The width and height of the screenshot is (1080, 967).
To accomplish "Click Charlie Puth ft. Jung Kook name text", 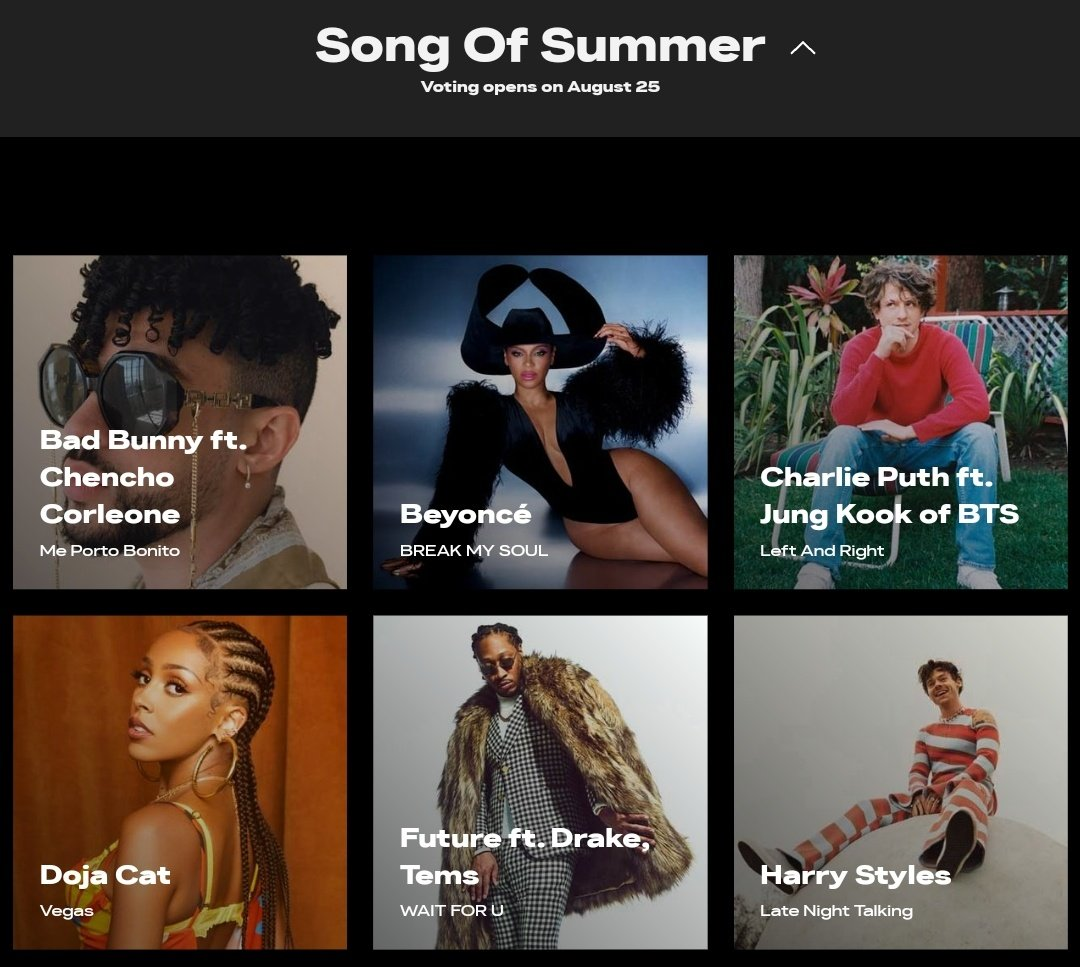I will (889, 495).
